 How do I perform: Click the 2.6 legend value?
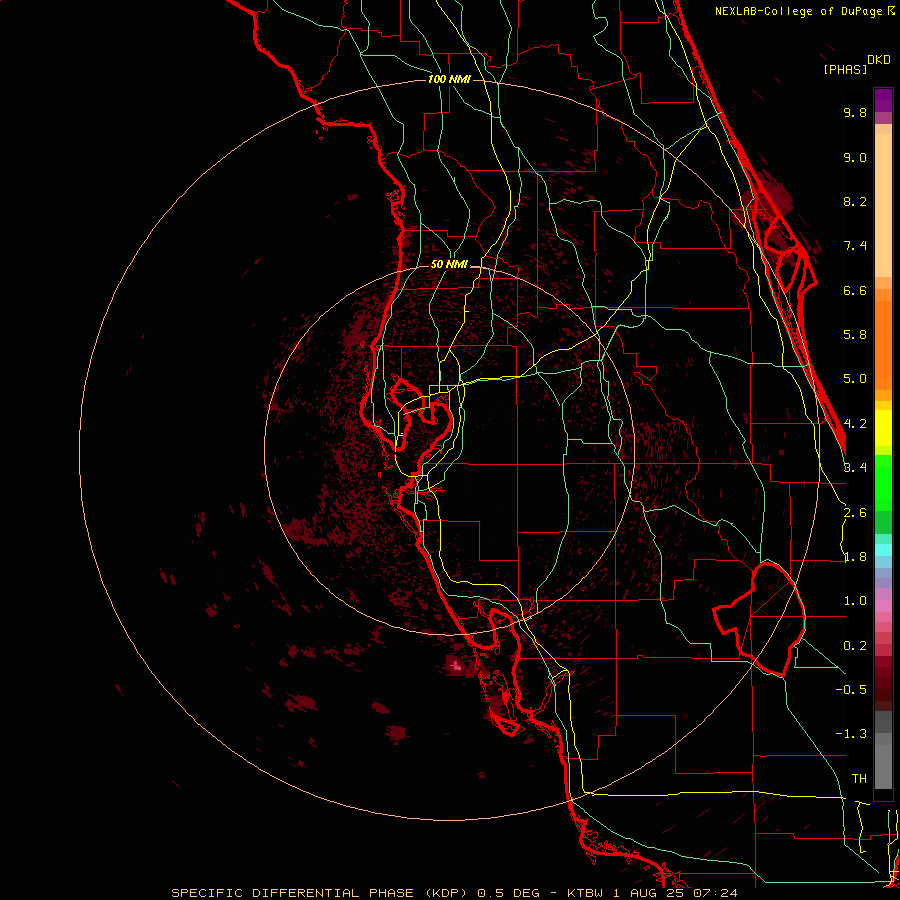(855, 513)
